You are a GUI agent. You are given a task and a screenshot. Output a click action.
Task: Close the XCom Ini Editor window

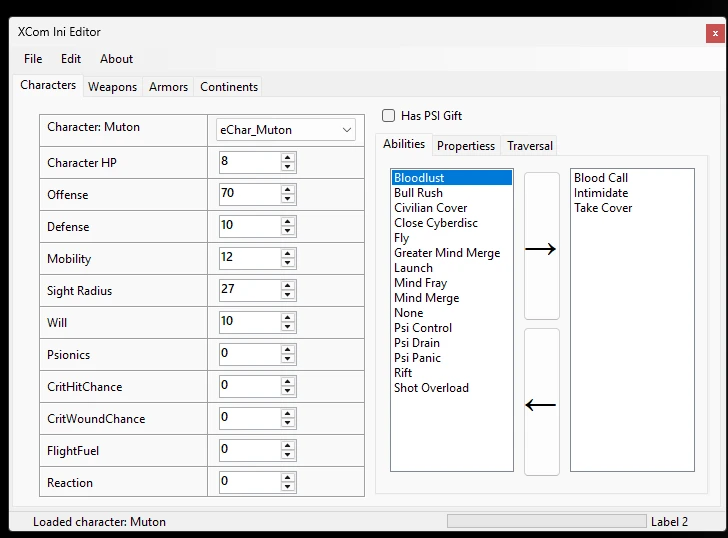[714, 32]
